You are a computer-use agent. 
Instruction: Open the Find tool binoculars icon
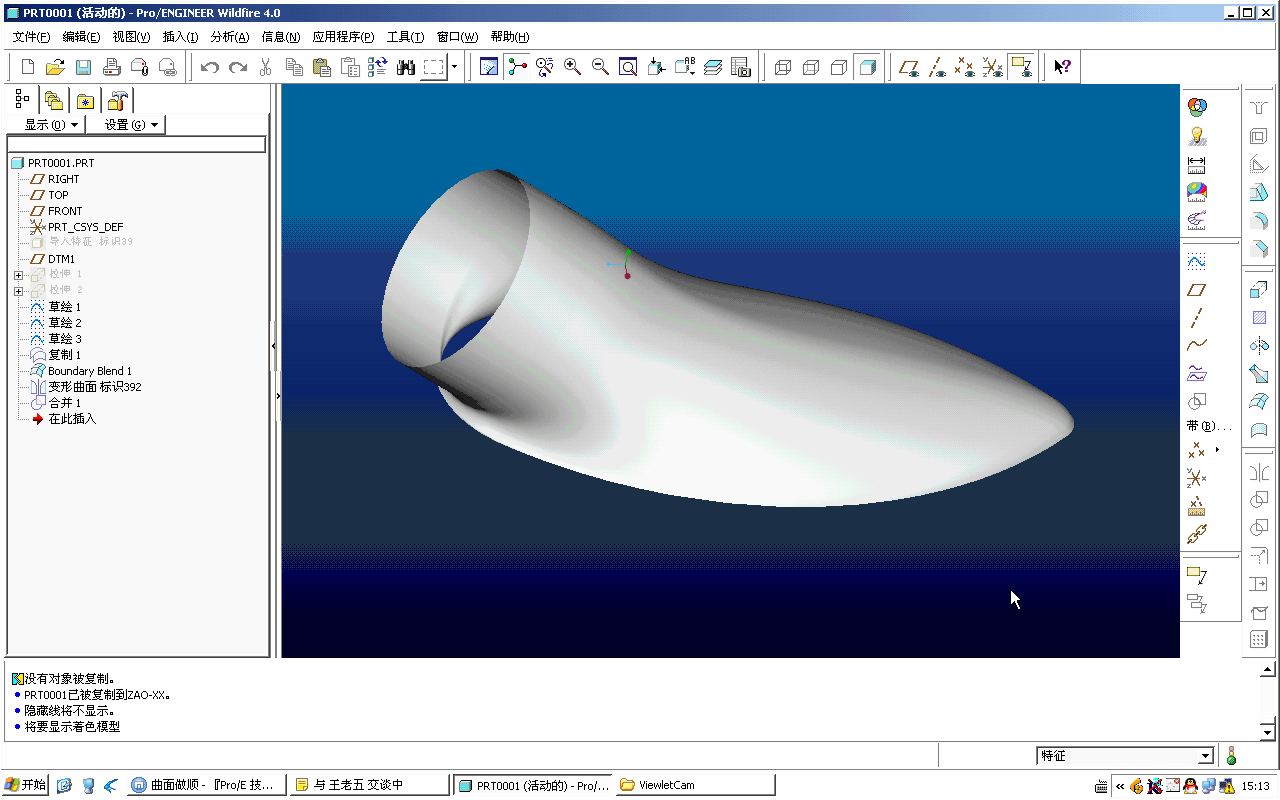click(406, 67)
